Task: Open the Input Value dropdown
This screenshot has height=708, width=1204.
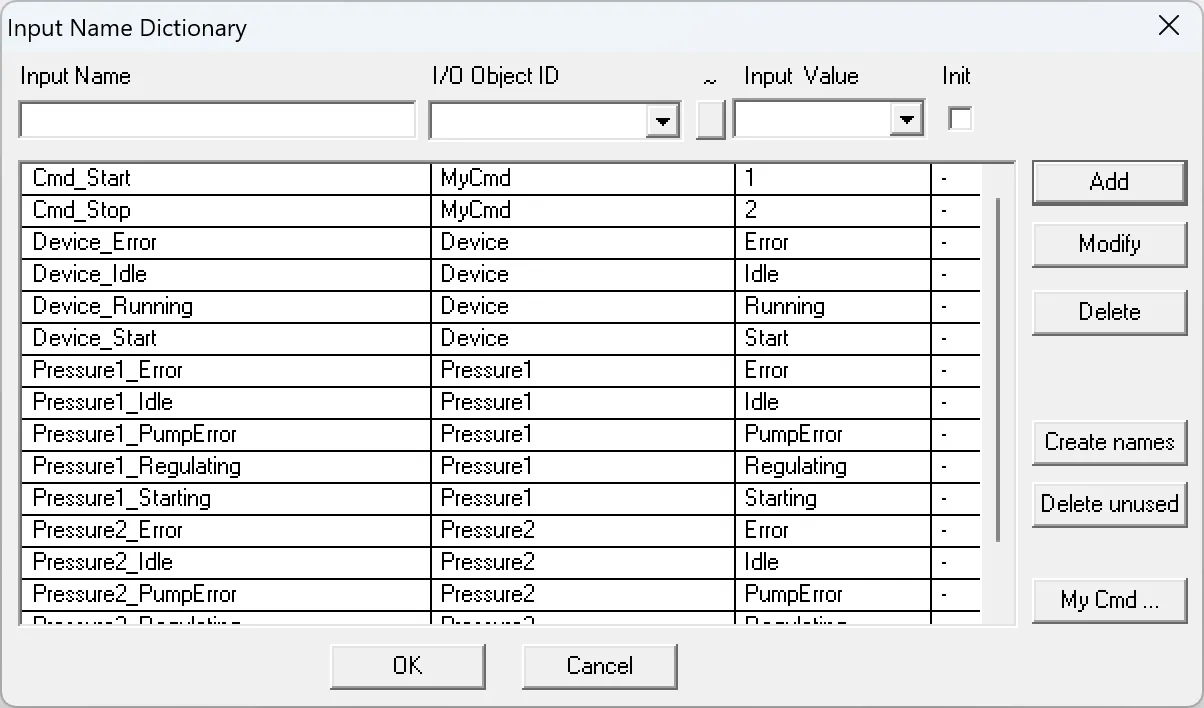Action: tap(907, 119)
